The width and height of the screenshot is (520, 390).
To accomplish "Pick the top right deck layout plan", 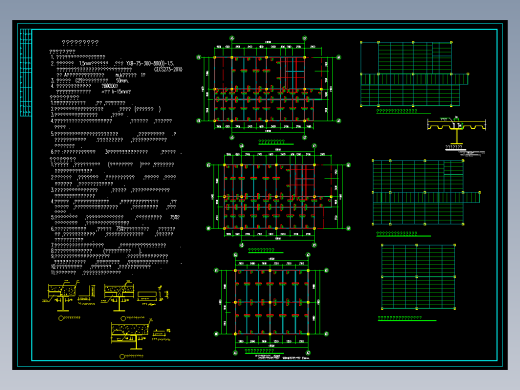I will (414, 74).
